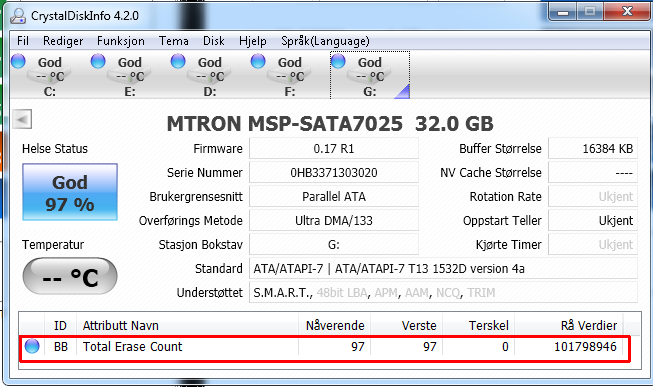
Task: Select drive D: disk status button
Action: point(209,75)
